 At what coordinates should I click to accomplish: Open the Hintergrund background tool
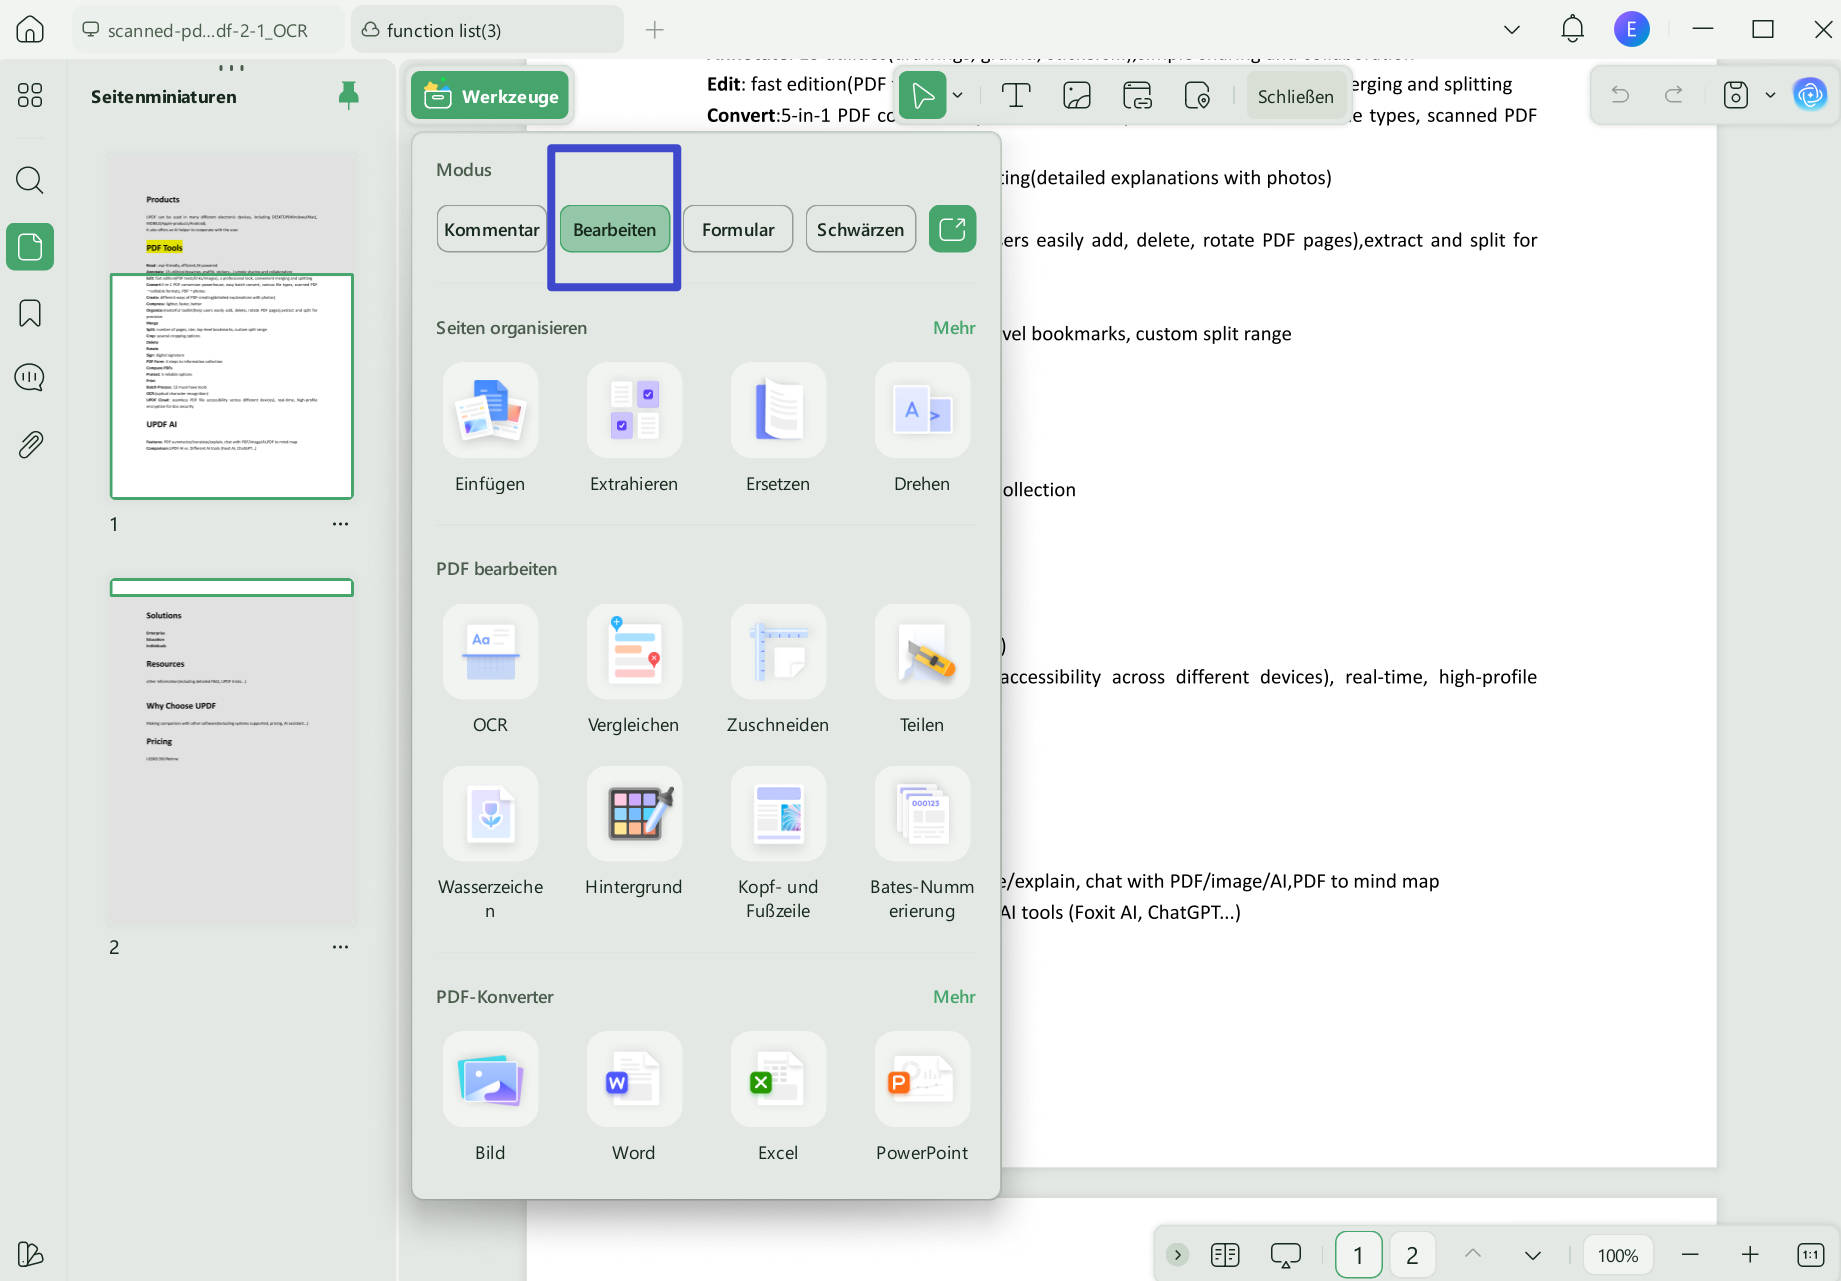coord(634,814)
